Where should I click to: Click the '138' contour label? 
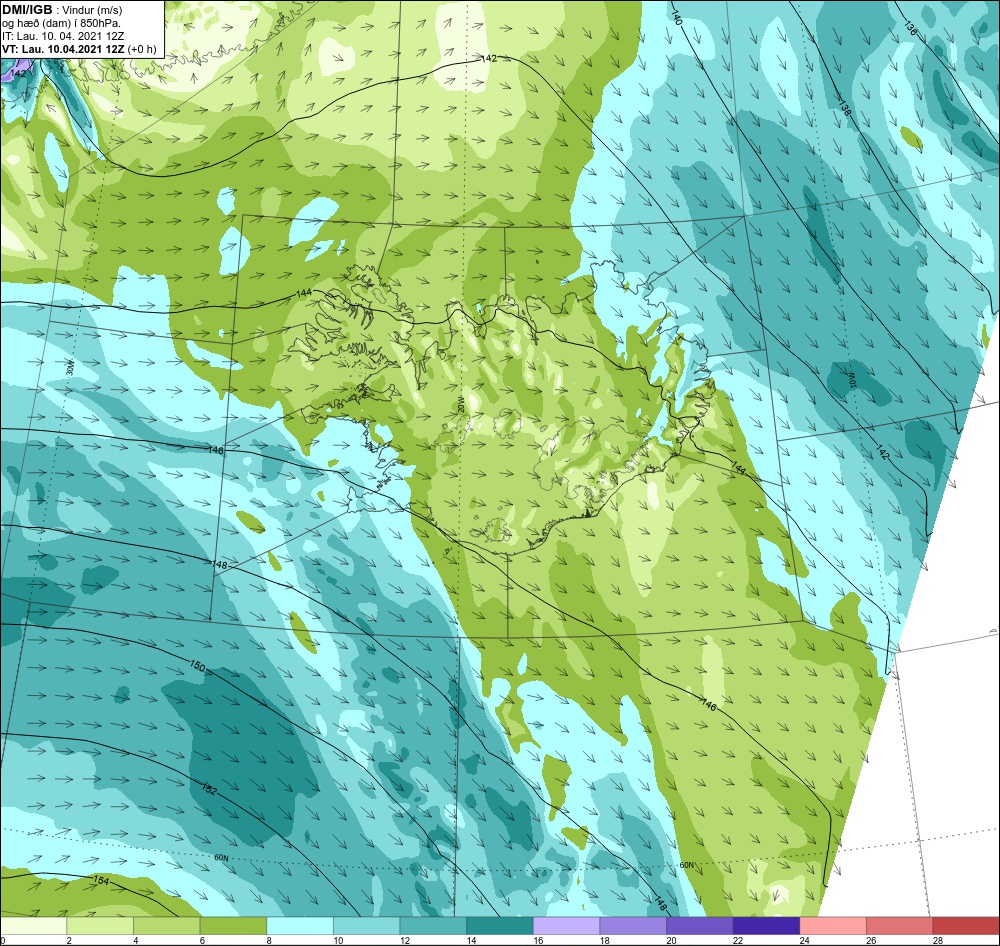pos(844,107)
